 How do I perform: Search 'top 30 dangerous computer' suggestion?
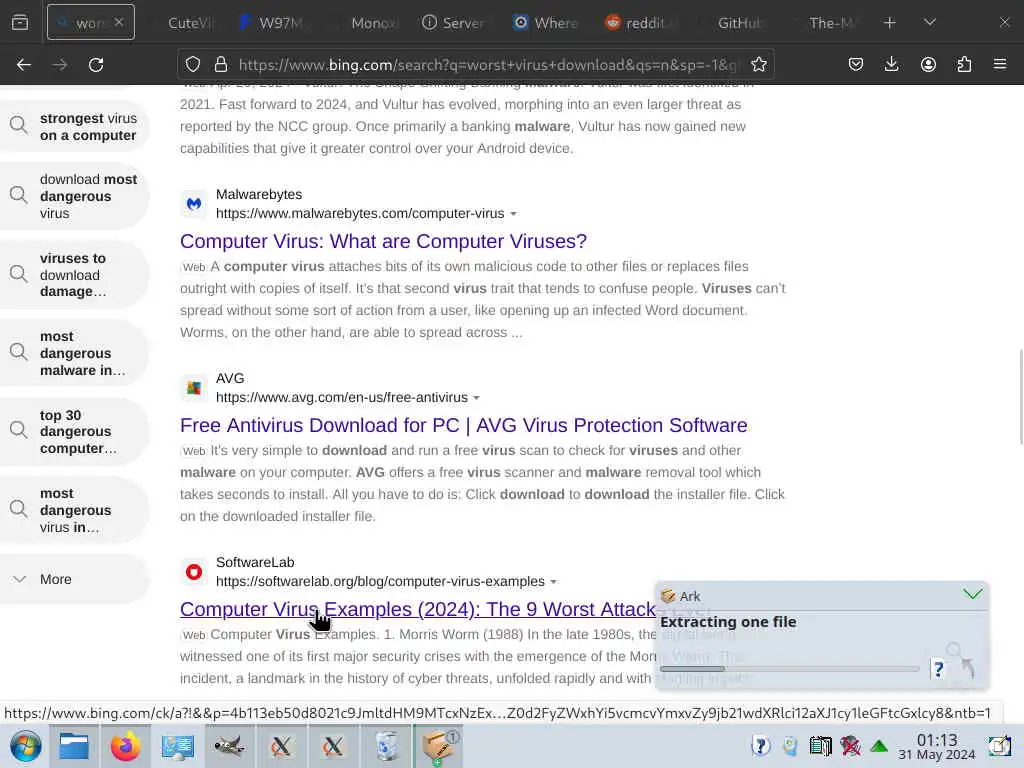(75, 432)
